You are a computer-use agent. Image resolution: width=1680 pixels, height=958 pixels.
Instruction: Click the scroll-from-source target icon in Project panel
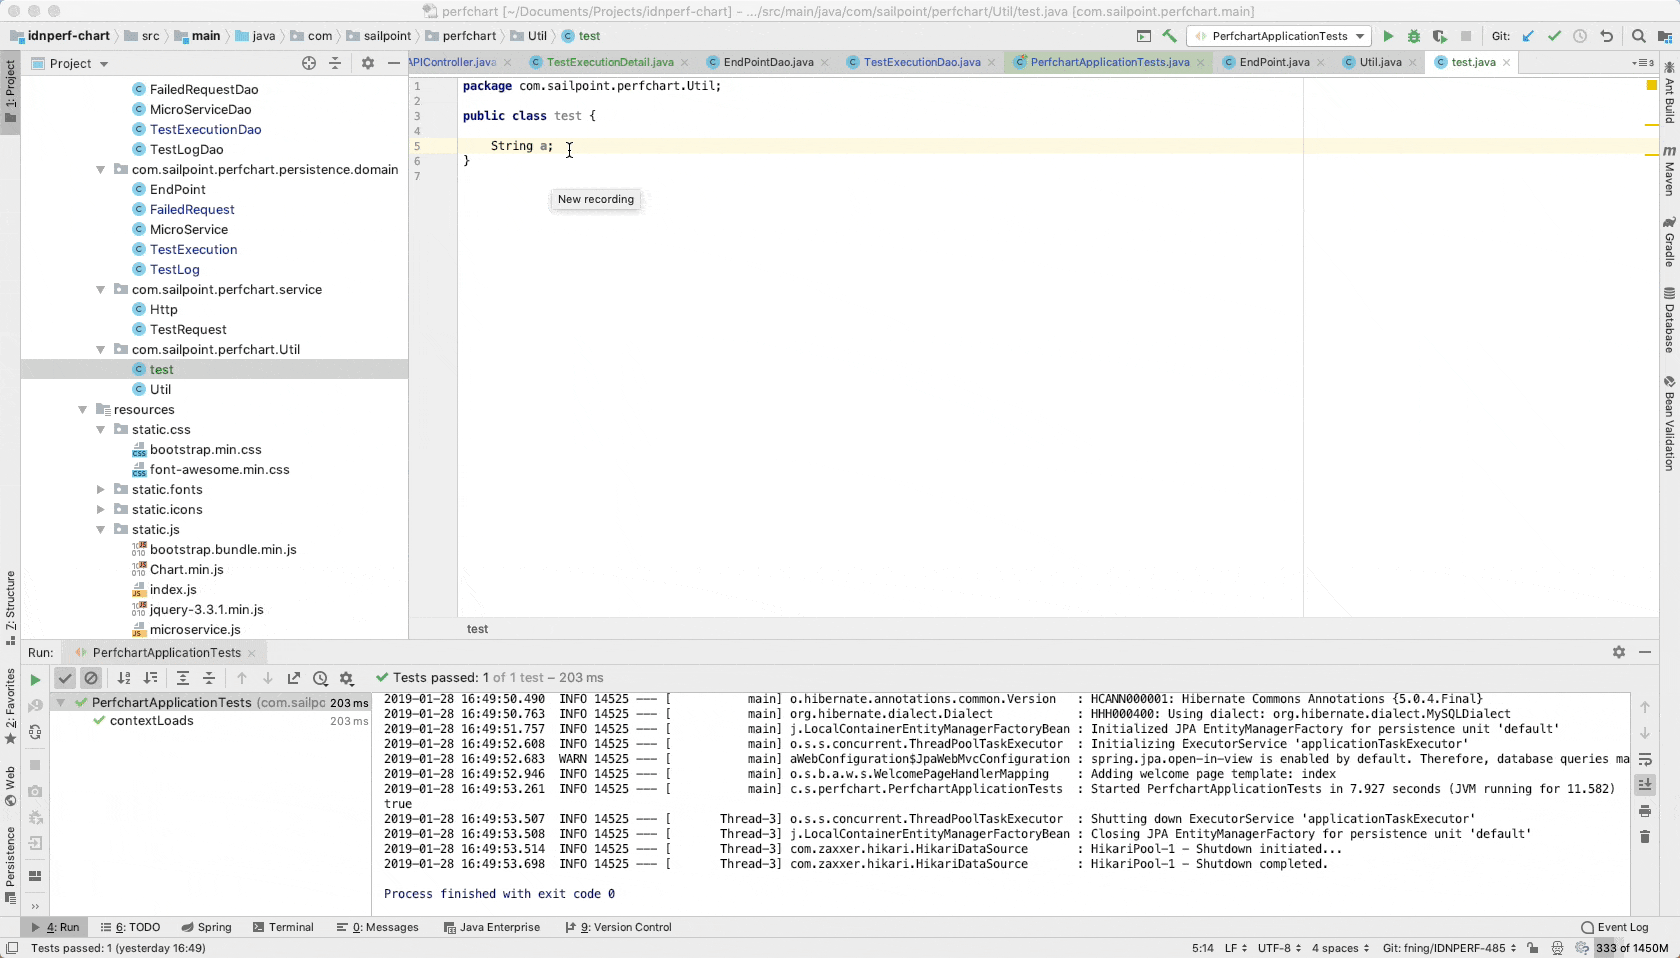pos(309,63)
